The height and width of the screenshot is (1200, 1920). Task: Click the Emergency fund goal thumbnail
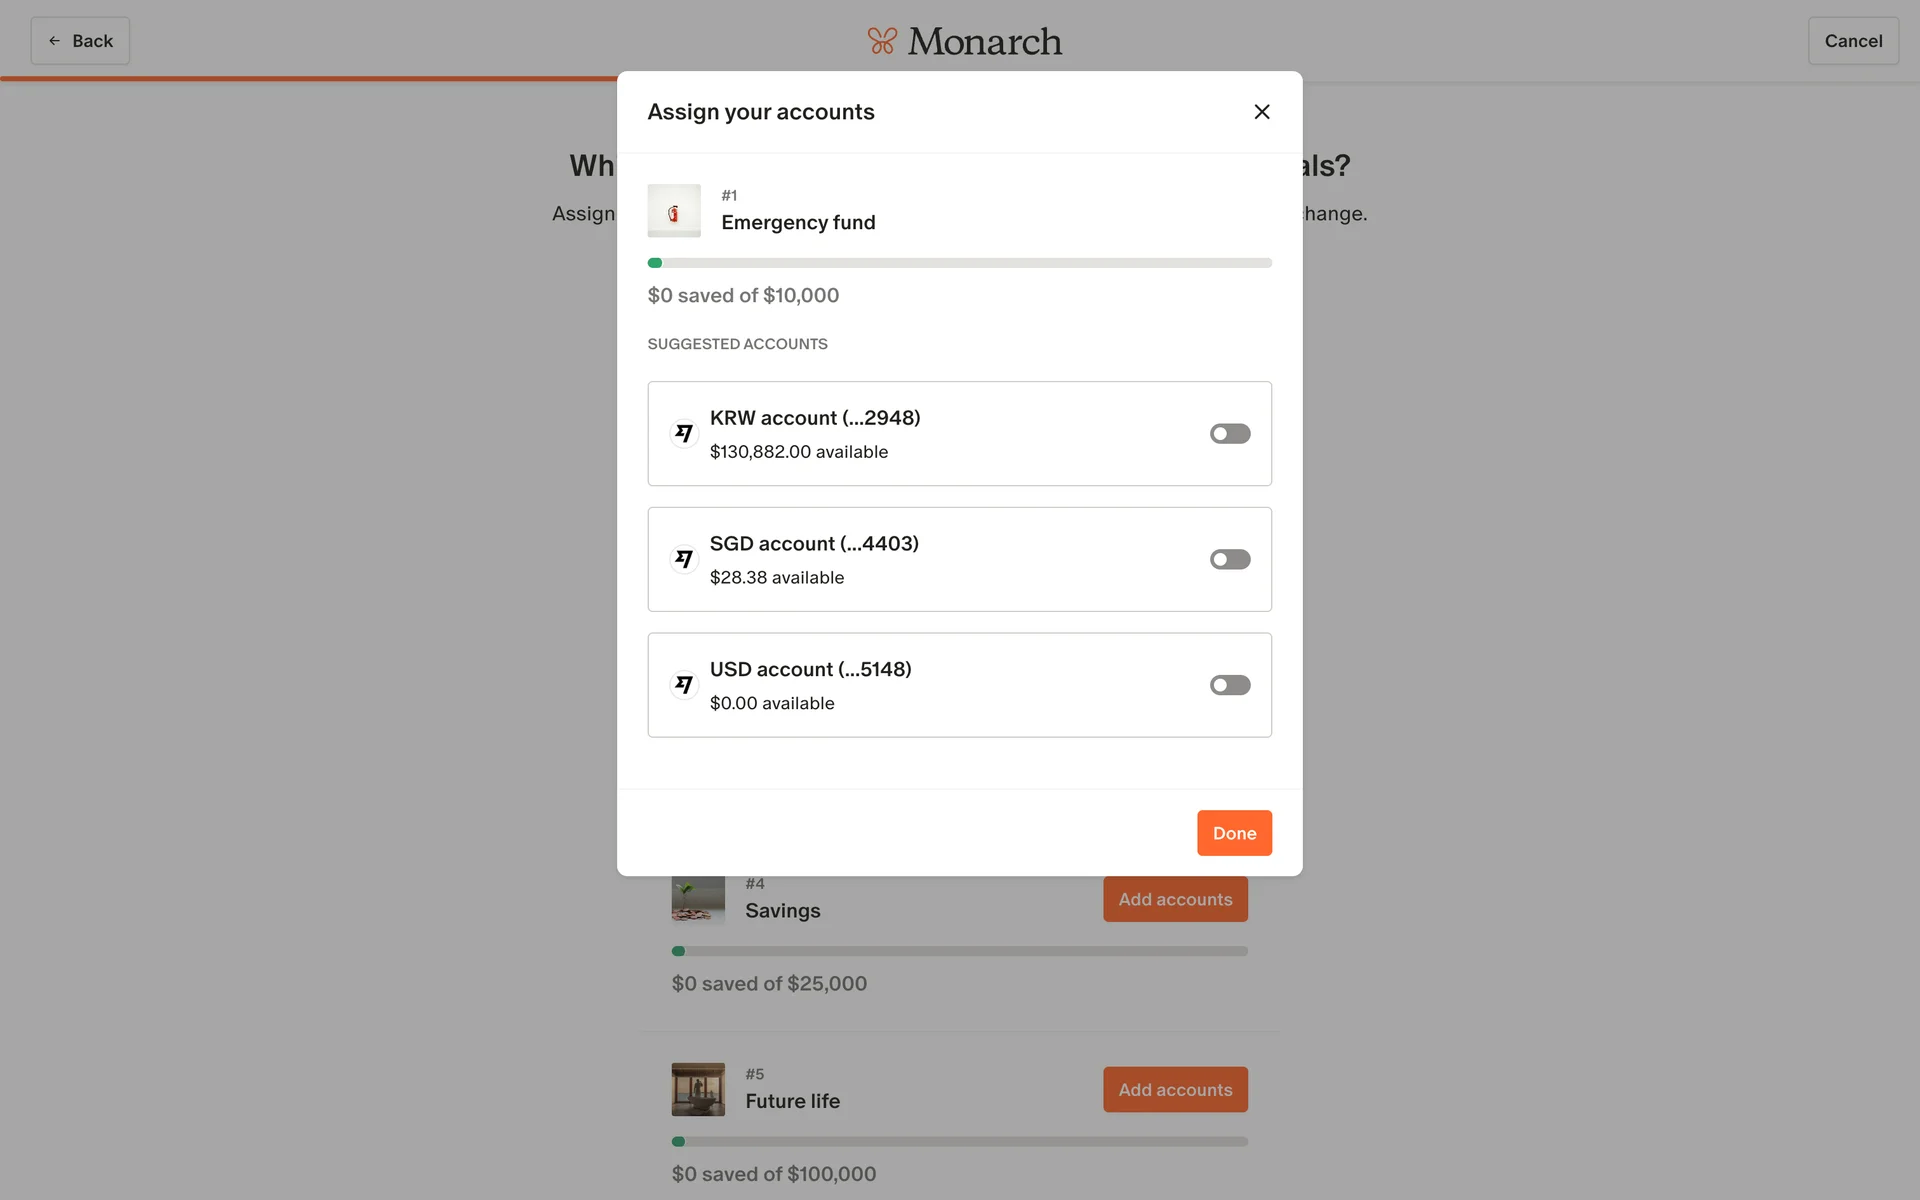(674, 211)
